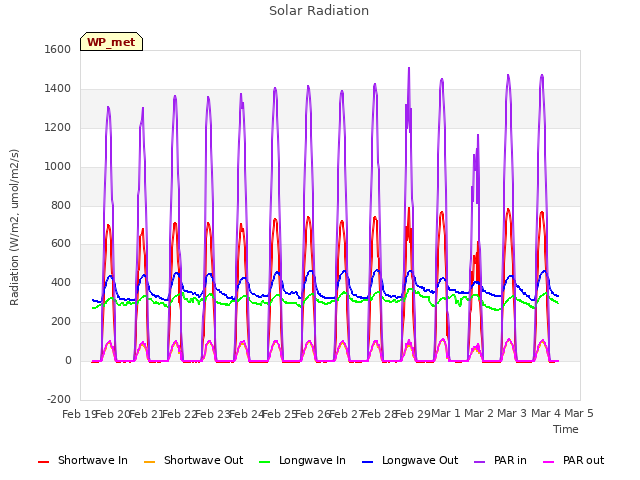This screenshot has height=480, width=640.
Task: Toggle the Shortwave Out legend entry
Action: (x=193, y=460)
